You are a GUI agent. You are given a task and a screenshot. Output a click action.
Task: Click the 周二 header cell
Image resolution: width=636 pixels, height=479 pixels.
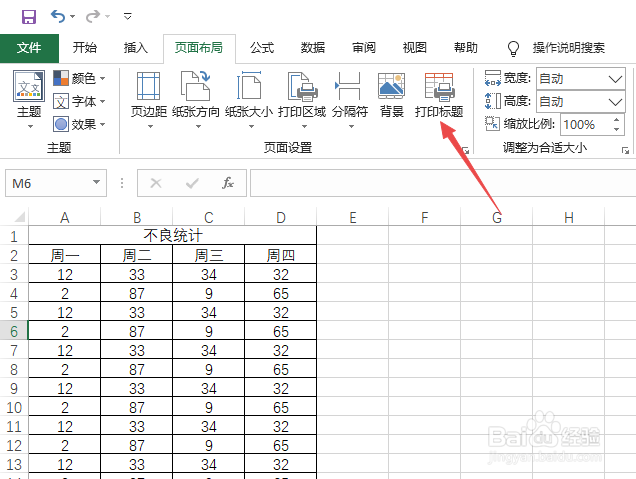point(137,255)
